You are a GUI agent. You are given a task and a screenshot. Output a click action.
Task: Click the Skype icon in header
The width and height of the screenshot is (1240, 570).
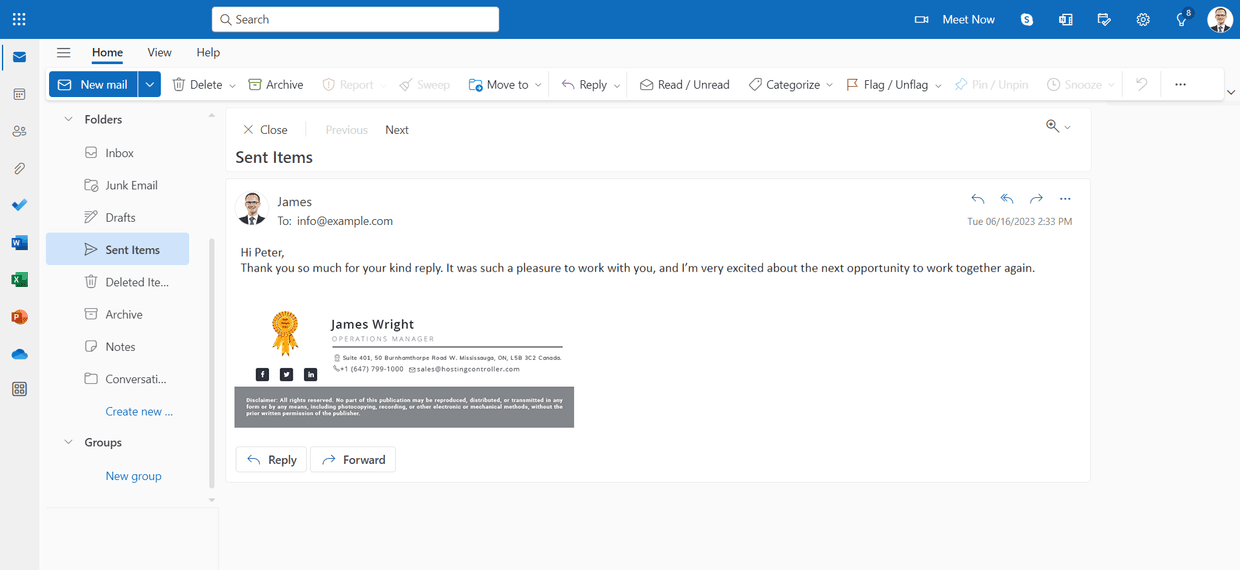tap(1027, 19)
